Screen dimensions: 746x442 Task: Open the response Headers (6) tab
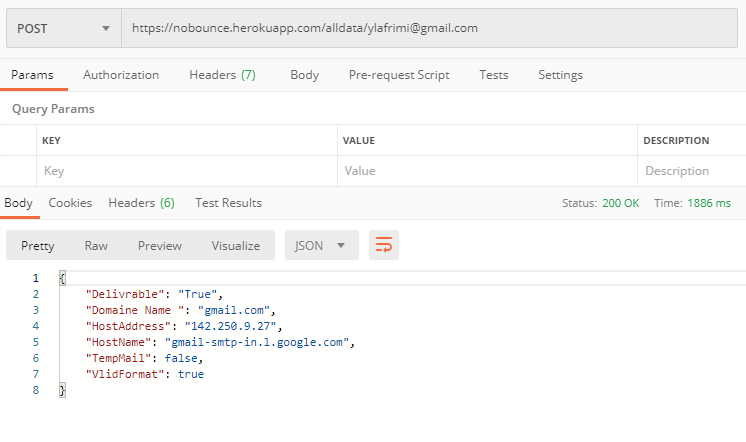(141, 203)
